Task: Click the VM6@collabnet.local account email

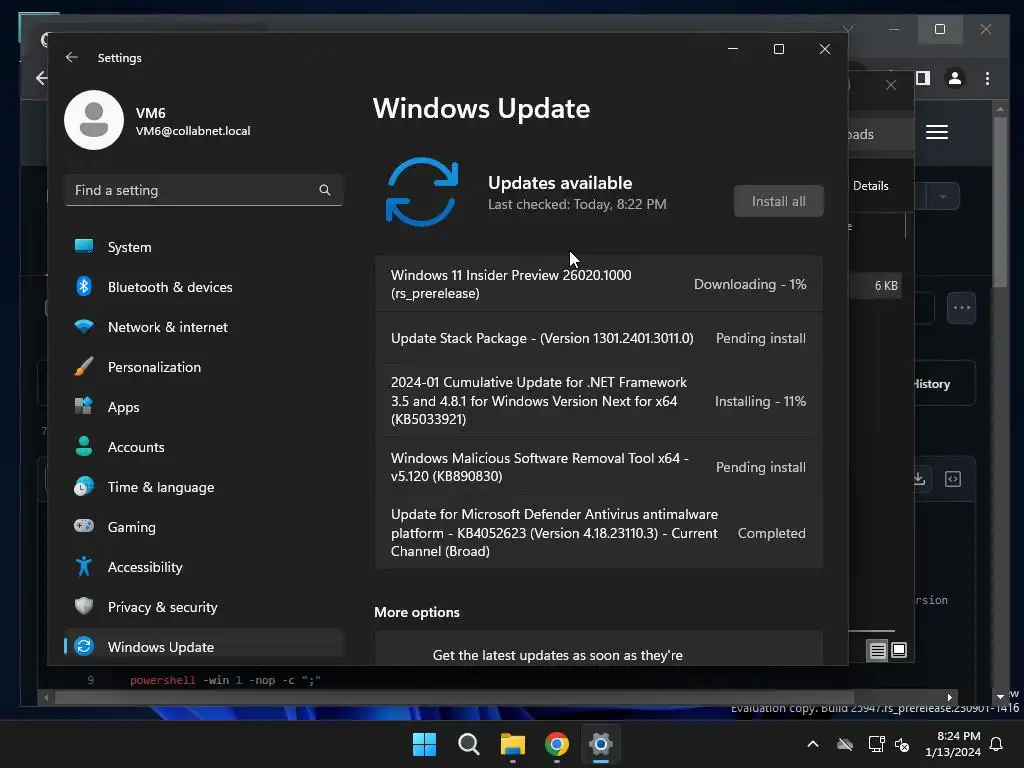Action: 193,131
